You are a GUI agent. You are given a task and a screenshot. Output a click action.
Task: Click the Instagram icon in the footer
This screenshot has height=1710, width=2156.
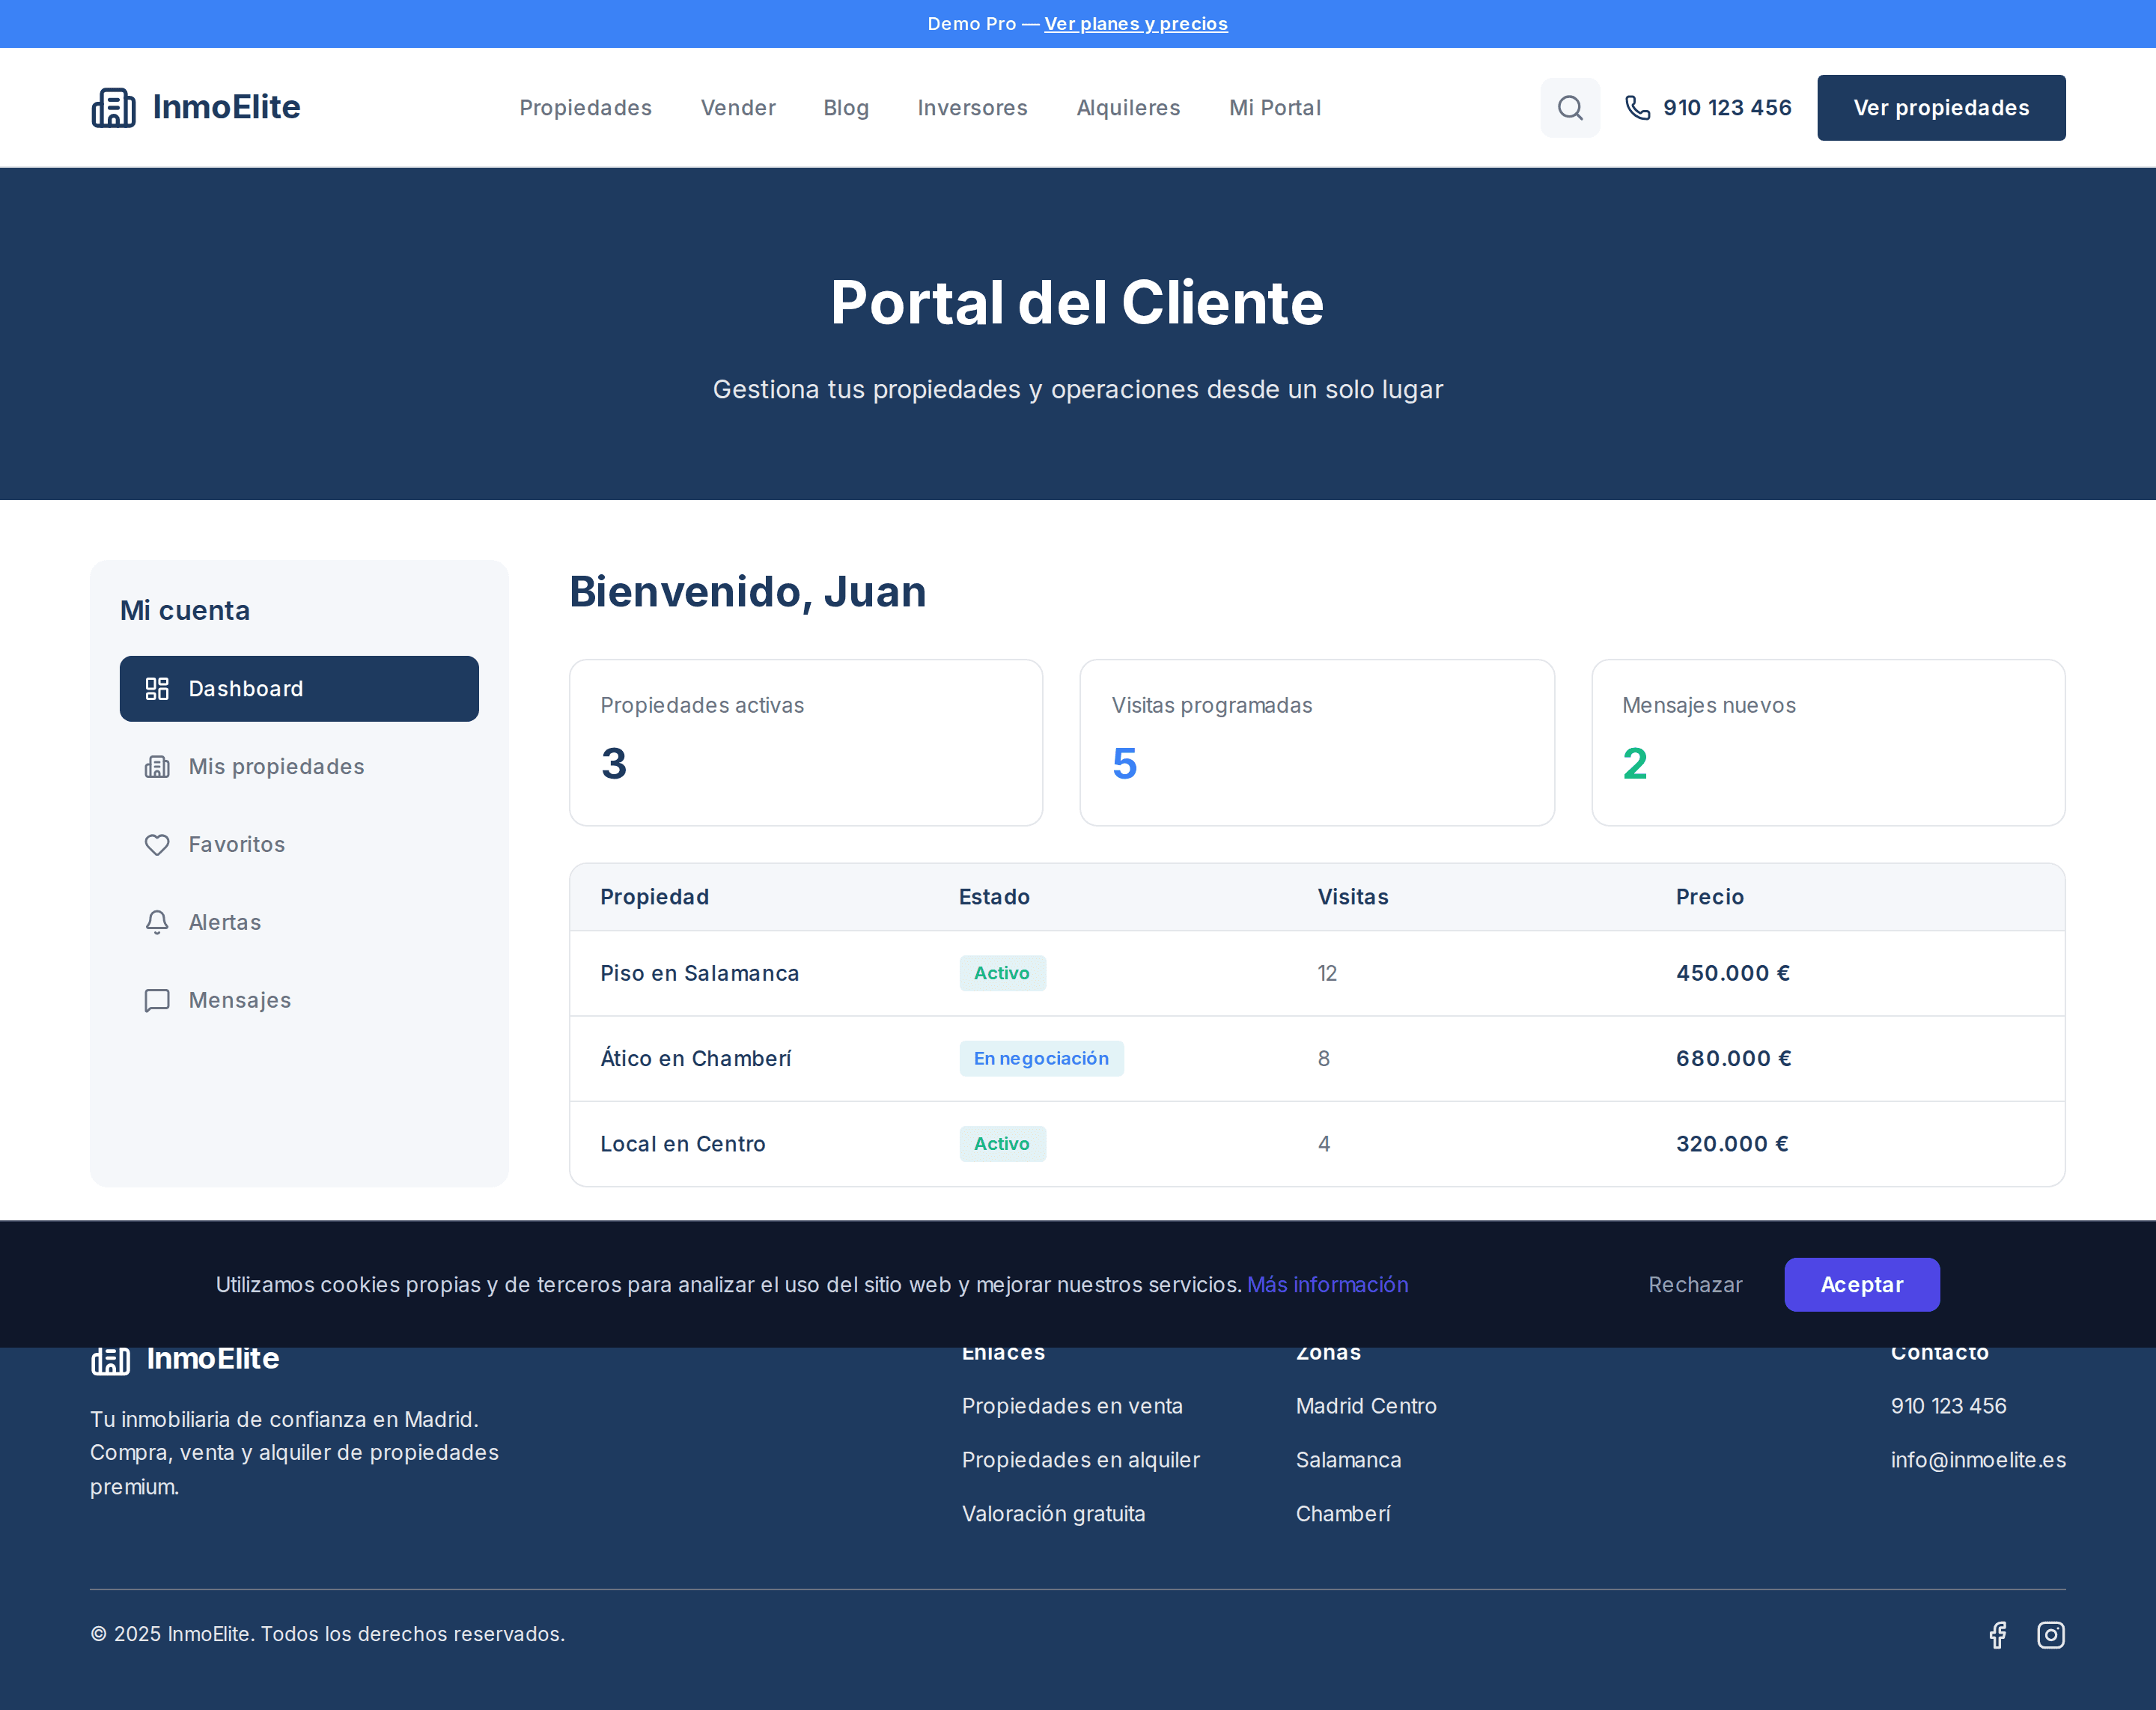pos(2051,1634)
